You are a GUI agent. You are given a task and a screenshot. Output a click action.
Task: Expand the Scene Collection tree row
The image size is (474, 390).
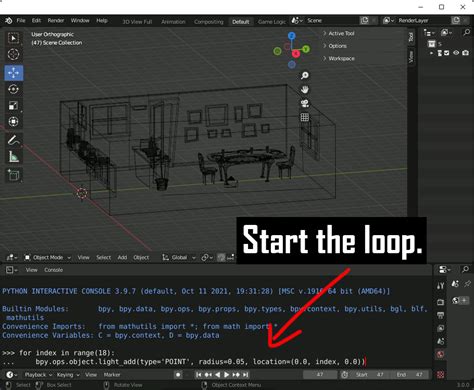point(432,53)
